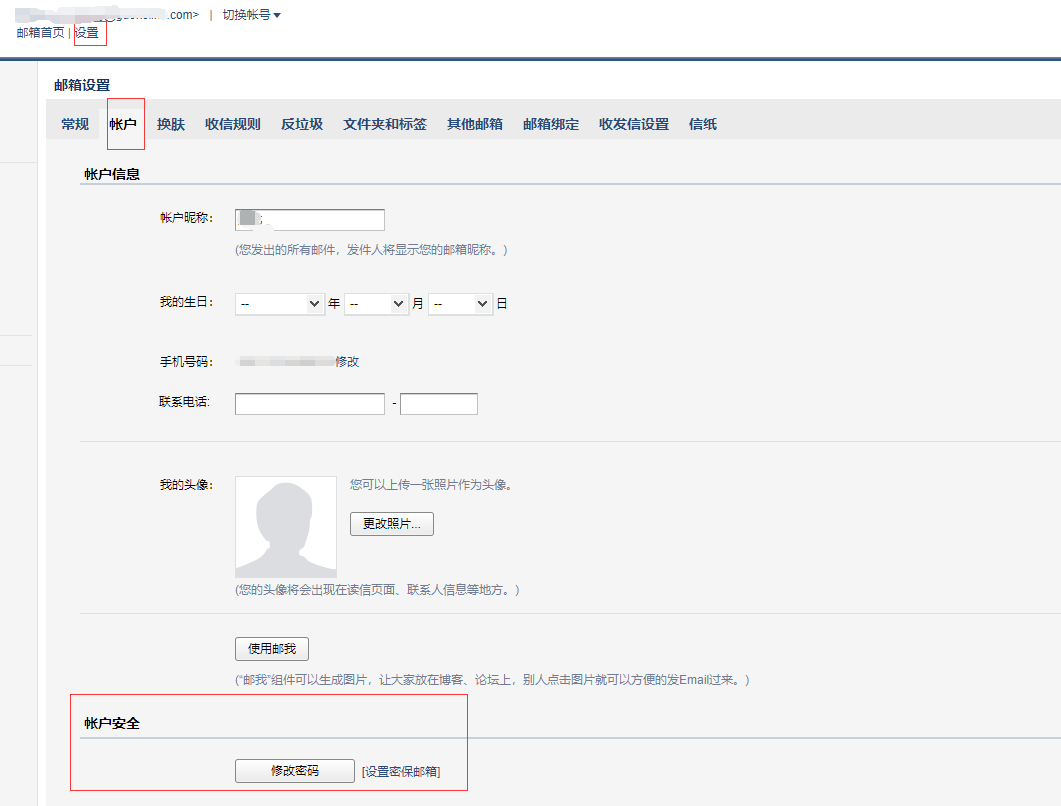Image resolution: width=1061 pixels, height=806 pixels.
Task: Click the 更改照片 button
Action: click(x=392, y=524)
